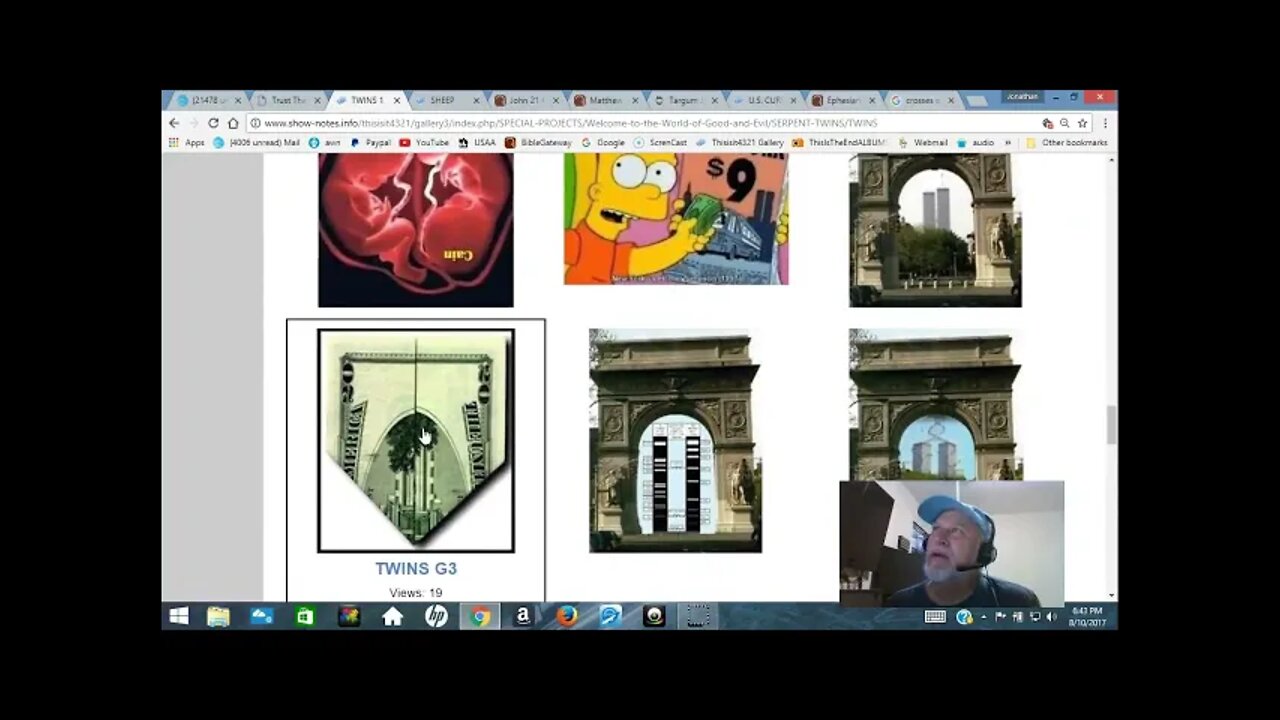1280x720 pixels.
Task: Switch to the Matthew tab
Action: click(605, 100)
